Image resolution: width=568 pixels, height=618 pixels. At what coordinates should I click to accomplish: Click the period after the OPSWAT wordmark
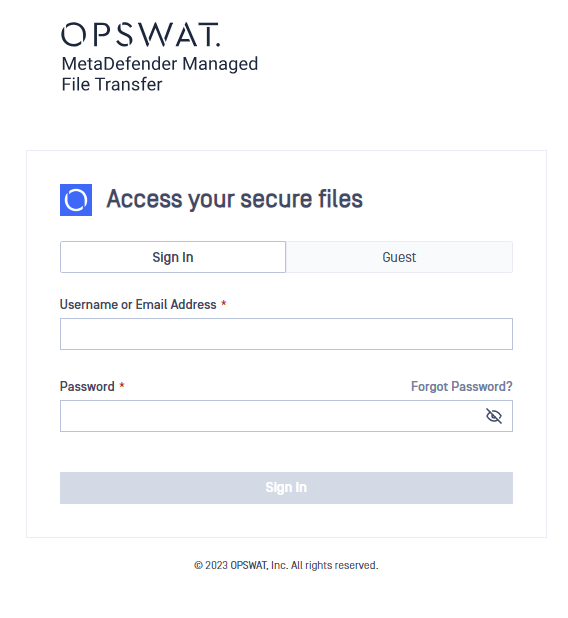pyautogui.click(x=218, y=45)
